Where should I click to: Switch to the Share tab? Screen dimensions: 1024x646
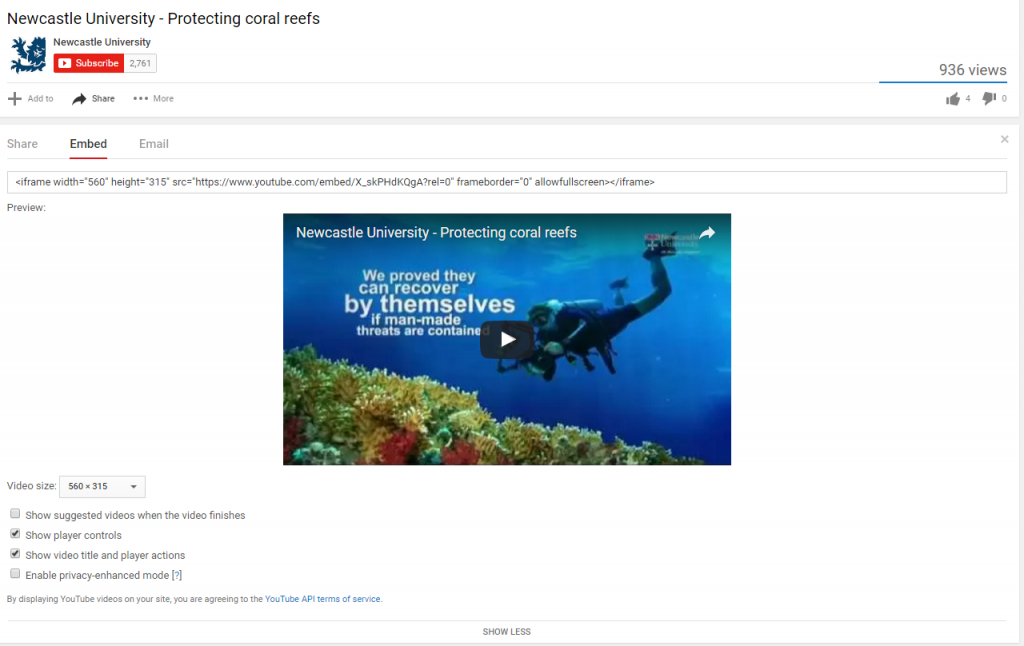point(22,144)
